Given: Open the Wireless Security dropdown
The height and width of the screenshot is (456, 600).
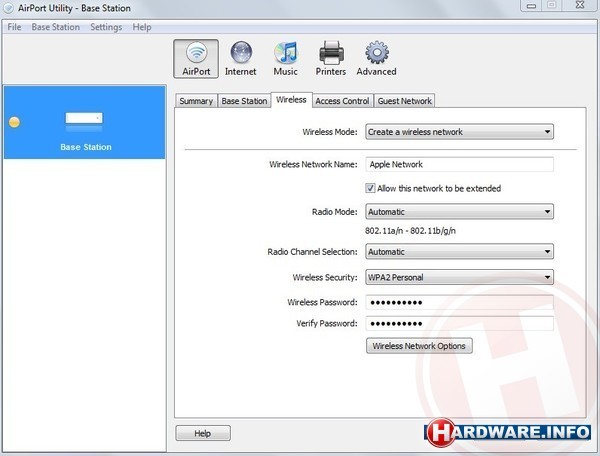Looking at the screenshot, I should pyautogui.click(x=459, y=277).
